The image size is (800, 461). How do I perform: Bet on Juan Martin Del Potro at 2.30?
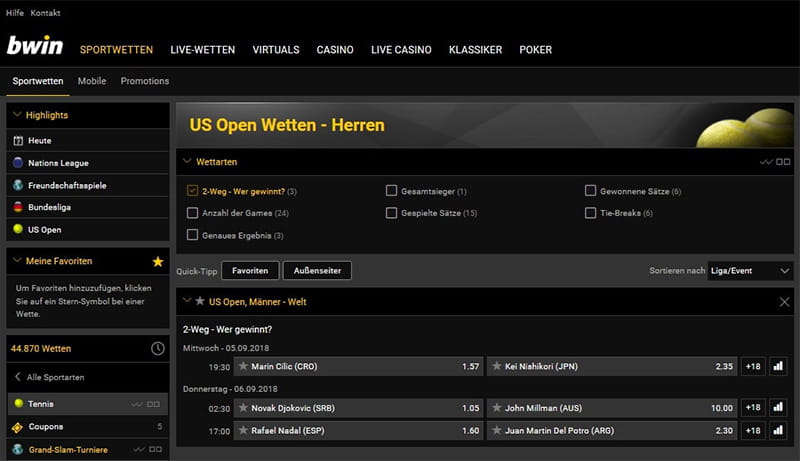(612, 430)
